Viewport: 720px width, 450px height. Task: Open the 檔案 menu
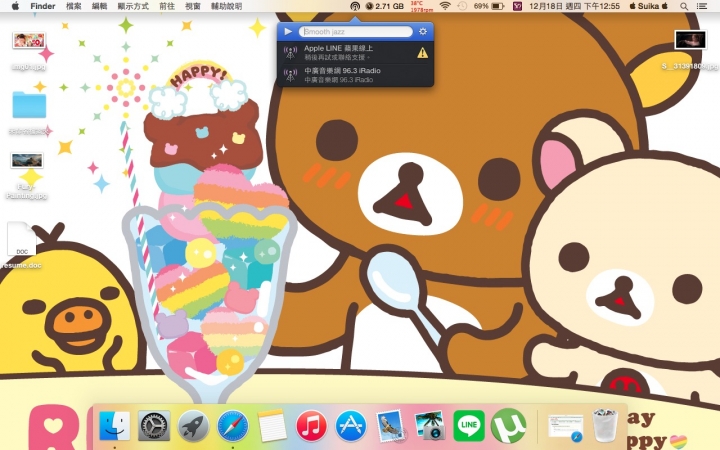tap(73, 6)
